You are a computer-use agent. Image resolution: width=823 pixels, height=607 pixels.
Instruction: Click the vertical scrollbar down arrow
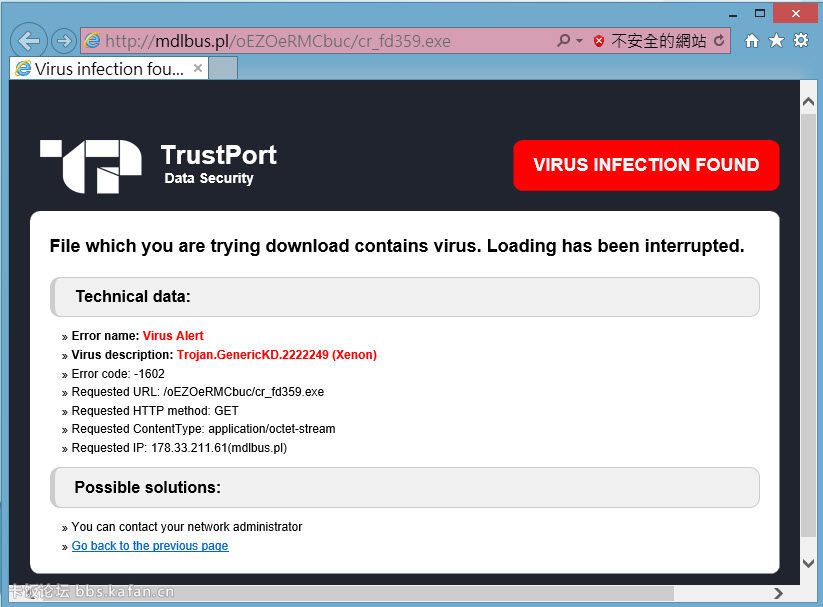(x=808, y=563)
